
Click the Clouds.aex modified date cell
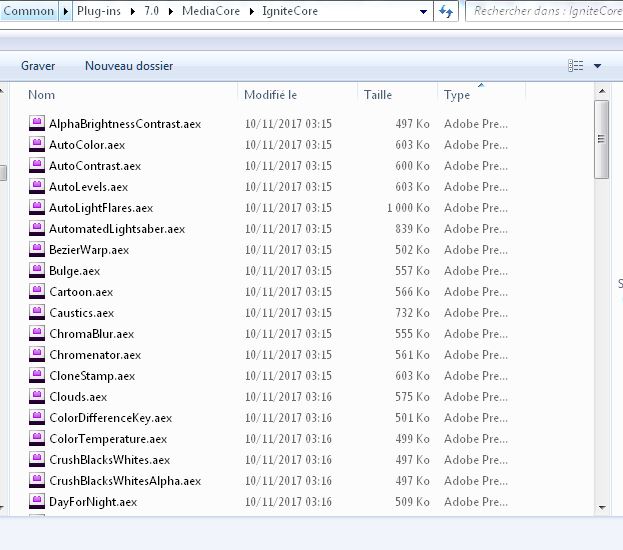[x=288, y=397]
